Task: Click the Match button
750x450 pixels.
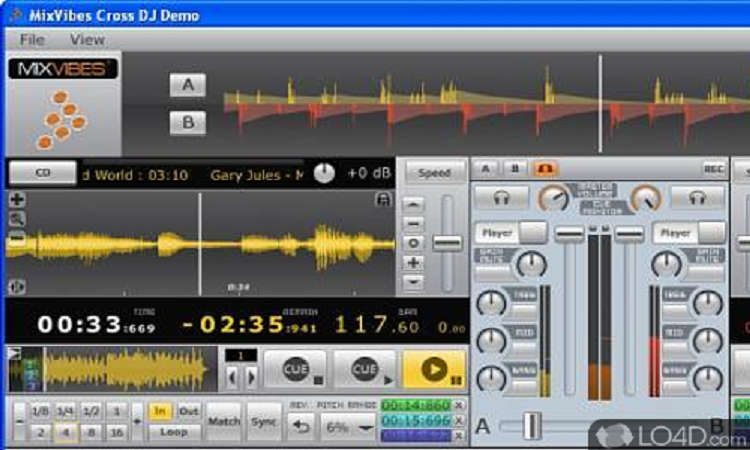Action: (224, 421)
